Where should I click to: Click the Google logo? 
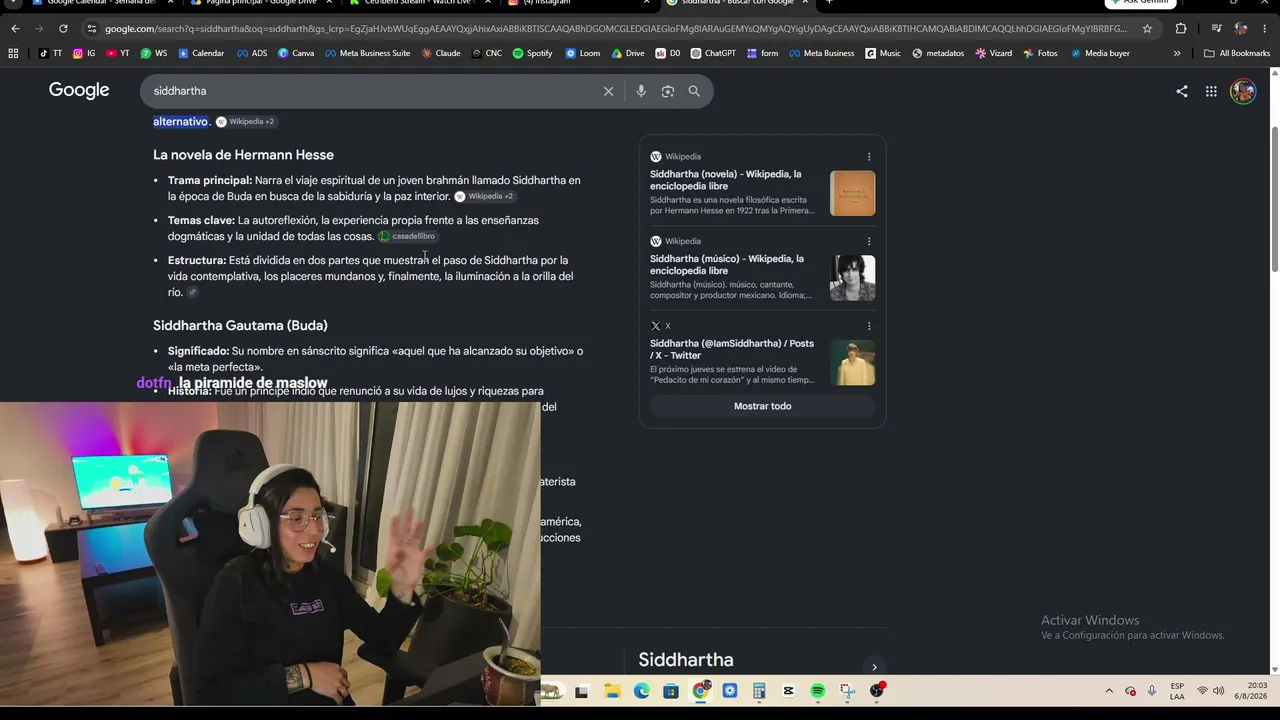(x=79, y=91)
